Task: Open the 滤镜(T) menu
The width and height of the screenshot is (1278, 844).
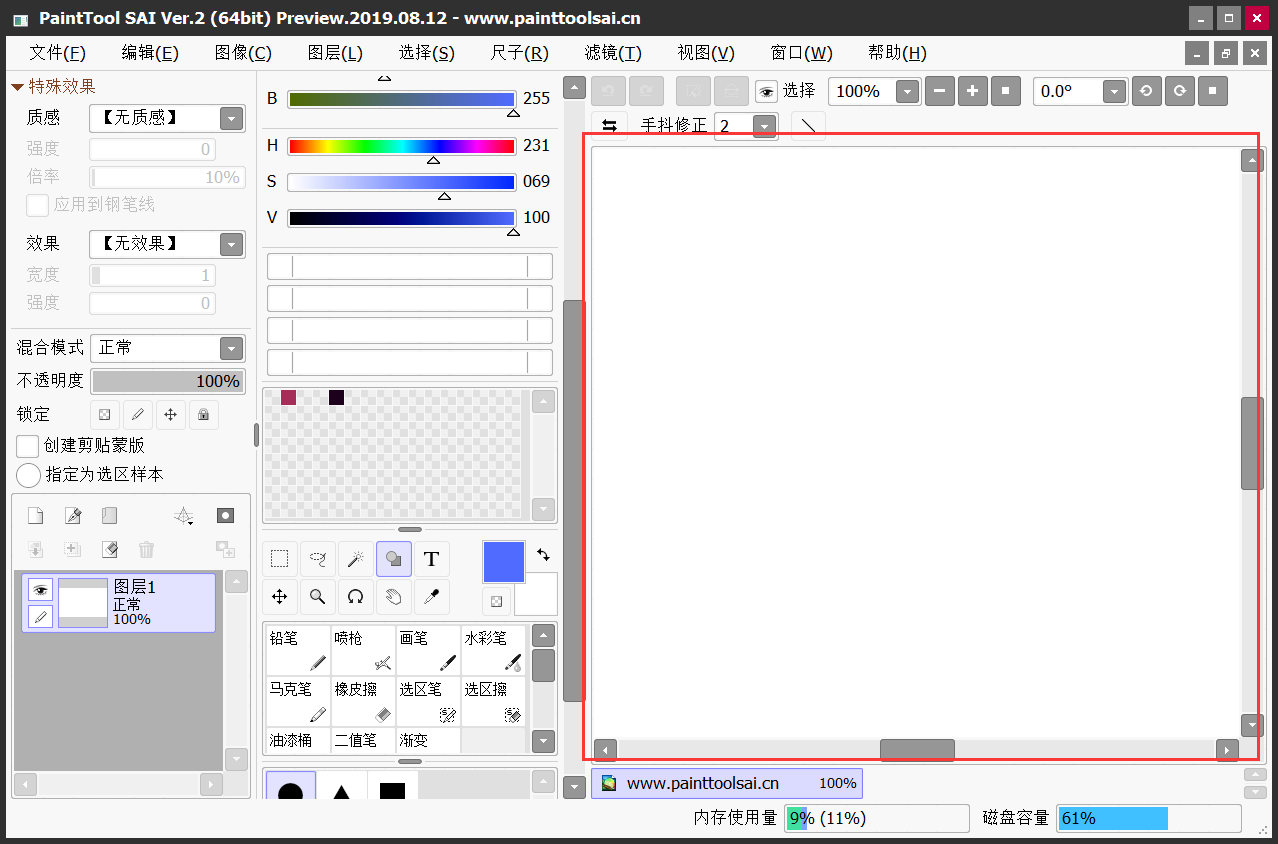Action: (x=613, y=53)
